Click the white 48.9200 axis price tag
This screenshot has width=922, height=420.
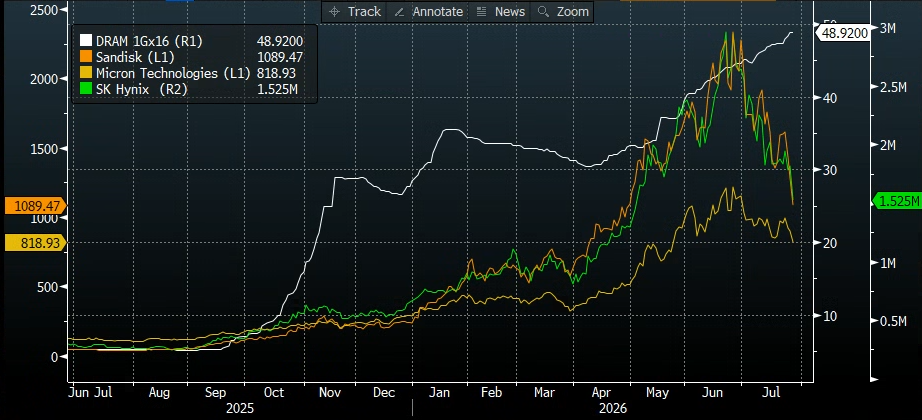(x=842, y=33)
